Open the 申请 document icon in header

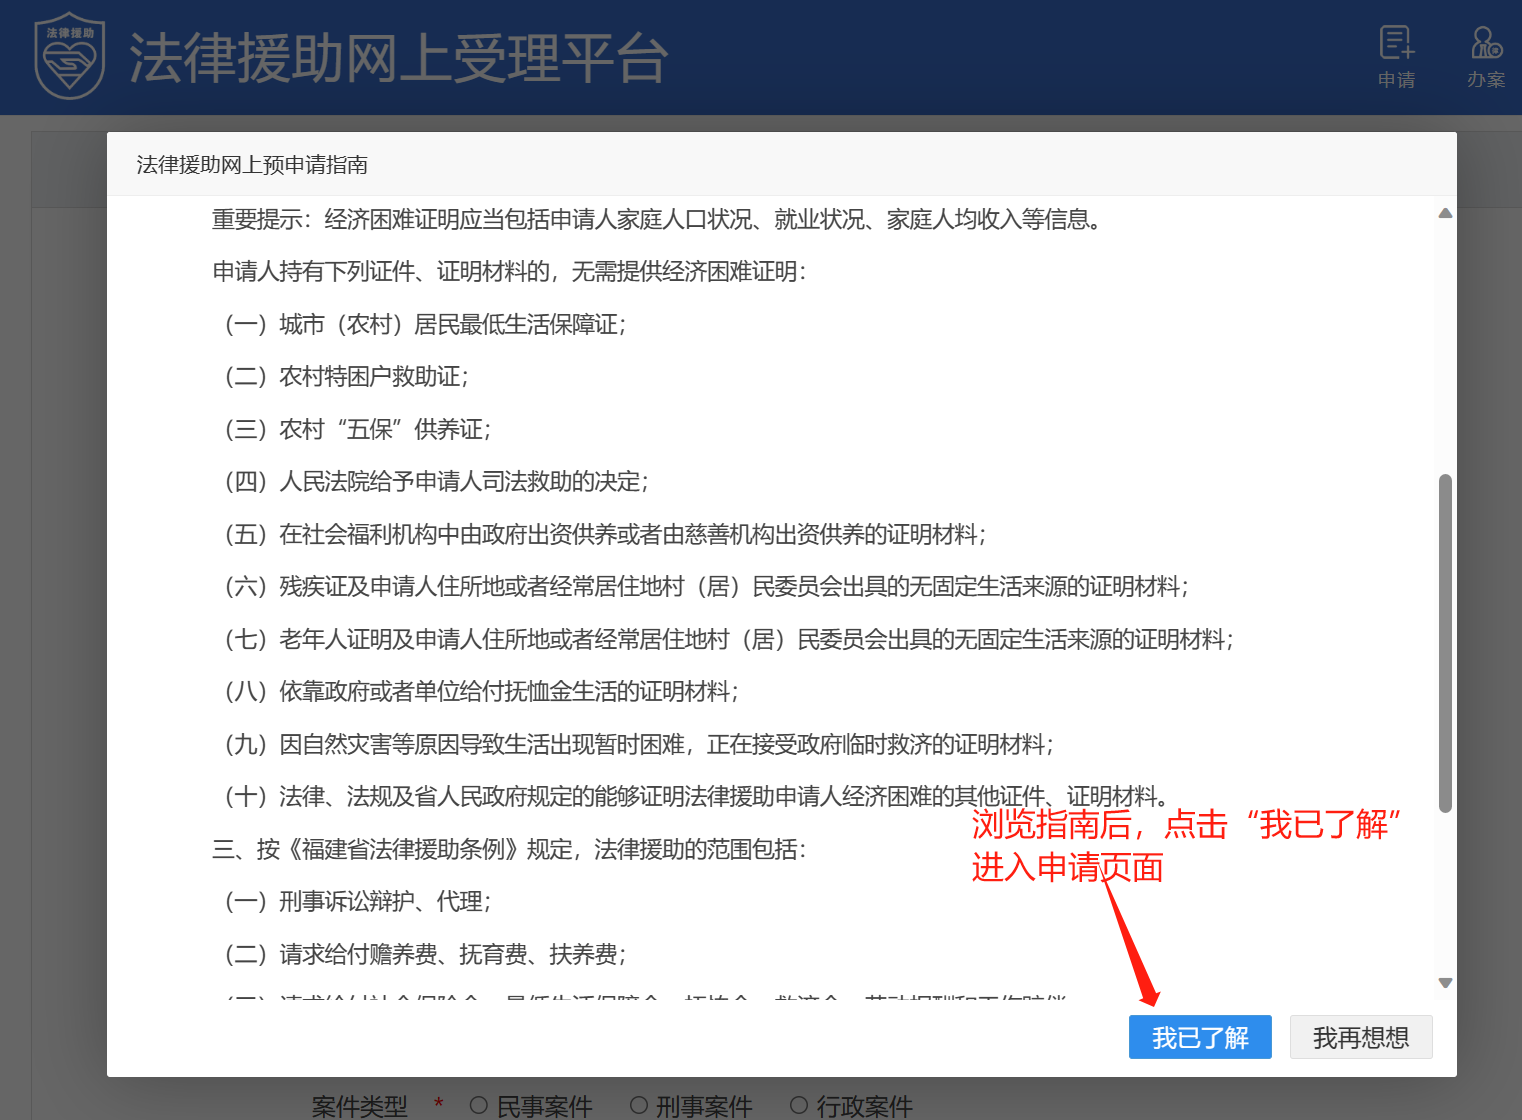pos(1396,45)
